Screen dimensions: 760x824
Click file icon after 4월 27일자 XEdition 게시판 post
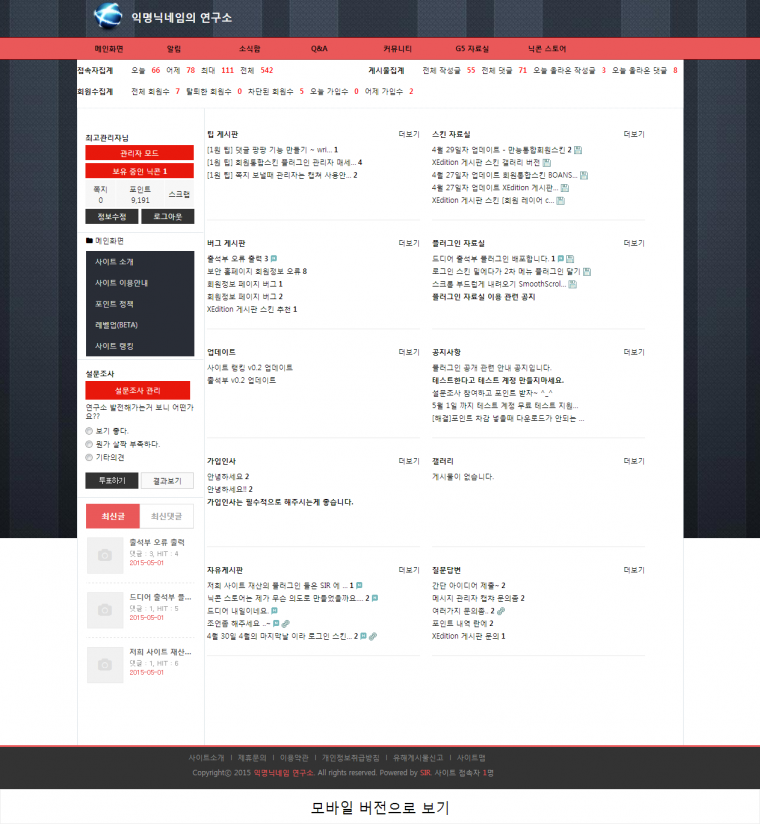click(565, 188)
